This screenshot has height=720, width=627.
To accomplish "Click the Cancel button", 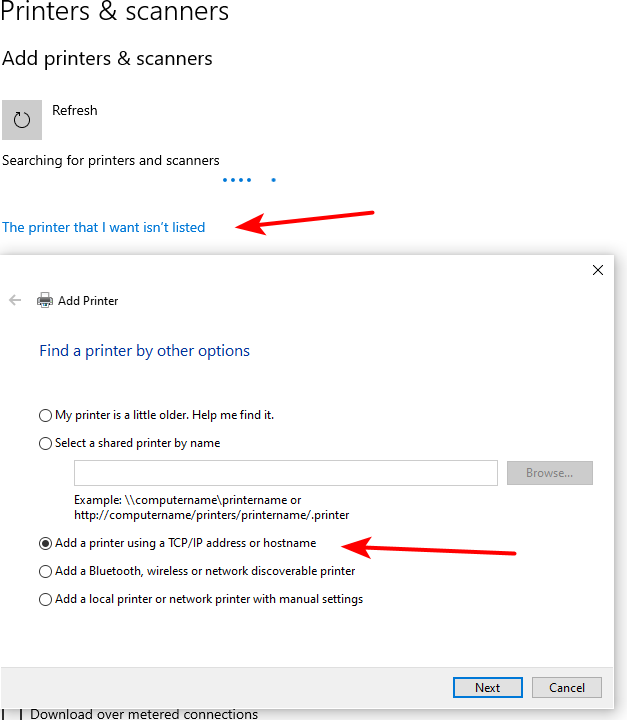I will 567,687.
